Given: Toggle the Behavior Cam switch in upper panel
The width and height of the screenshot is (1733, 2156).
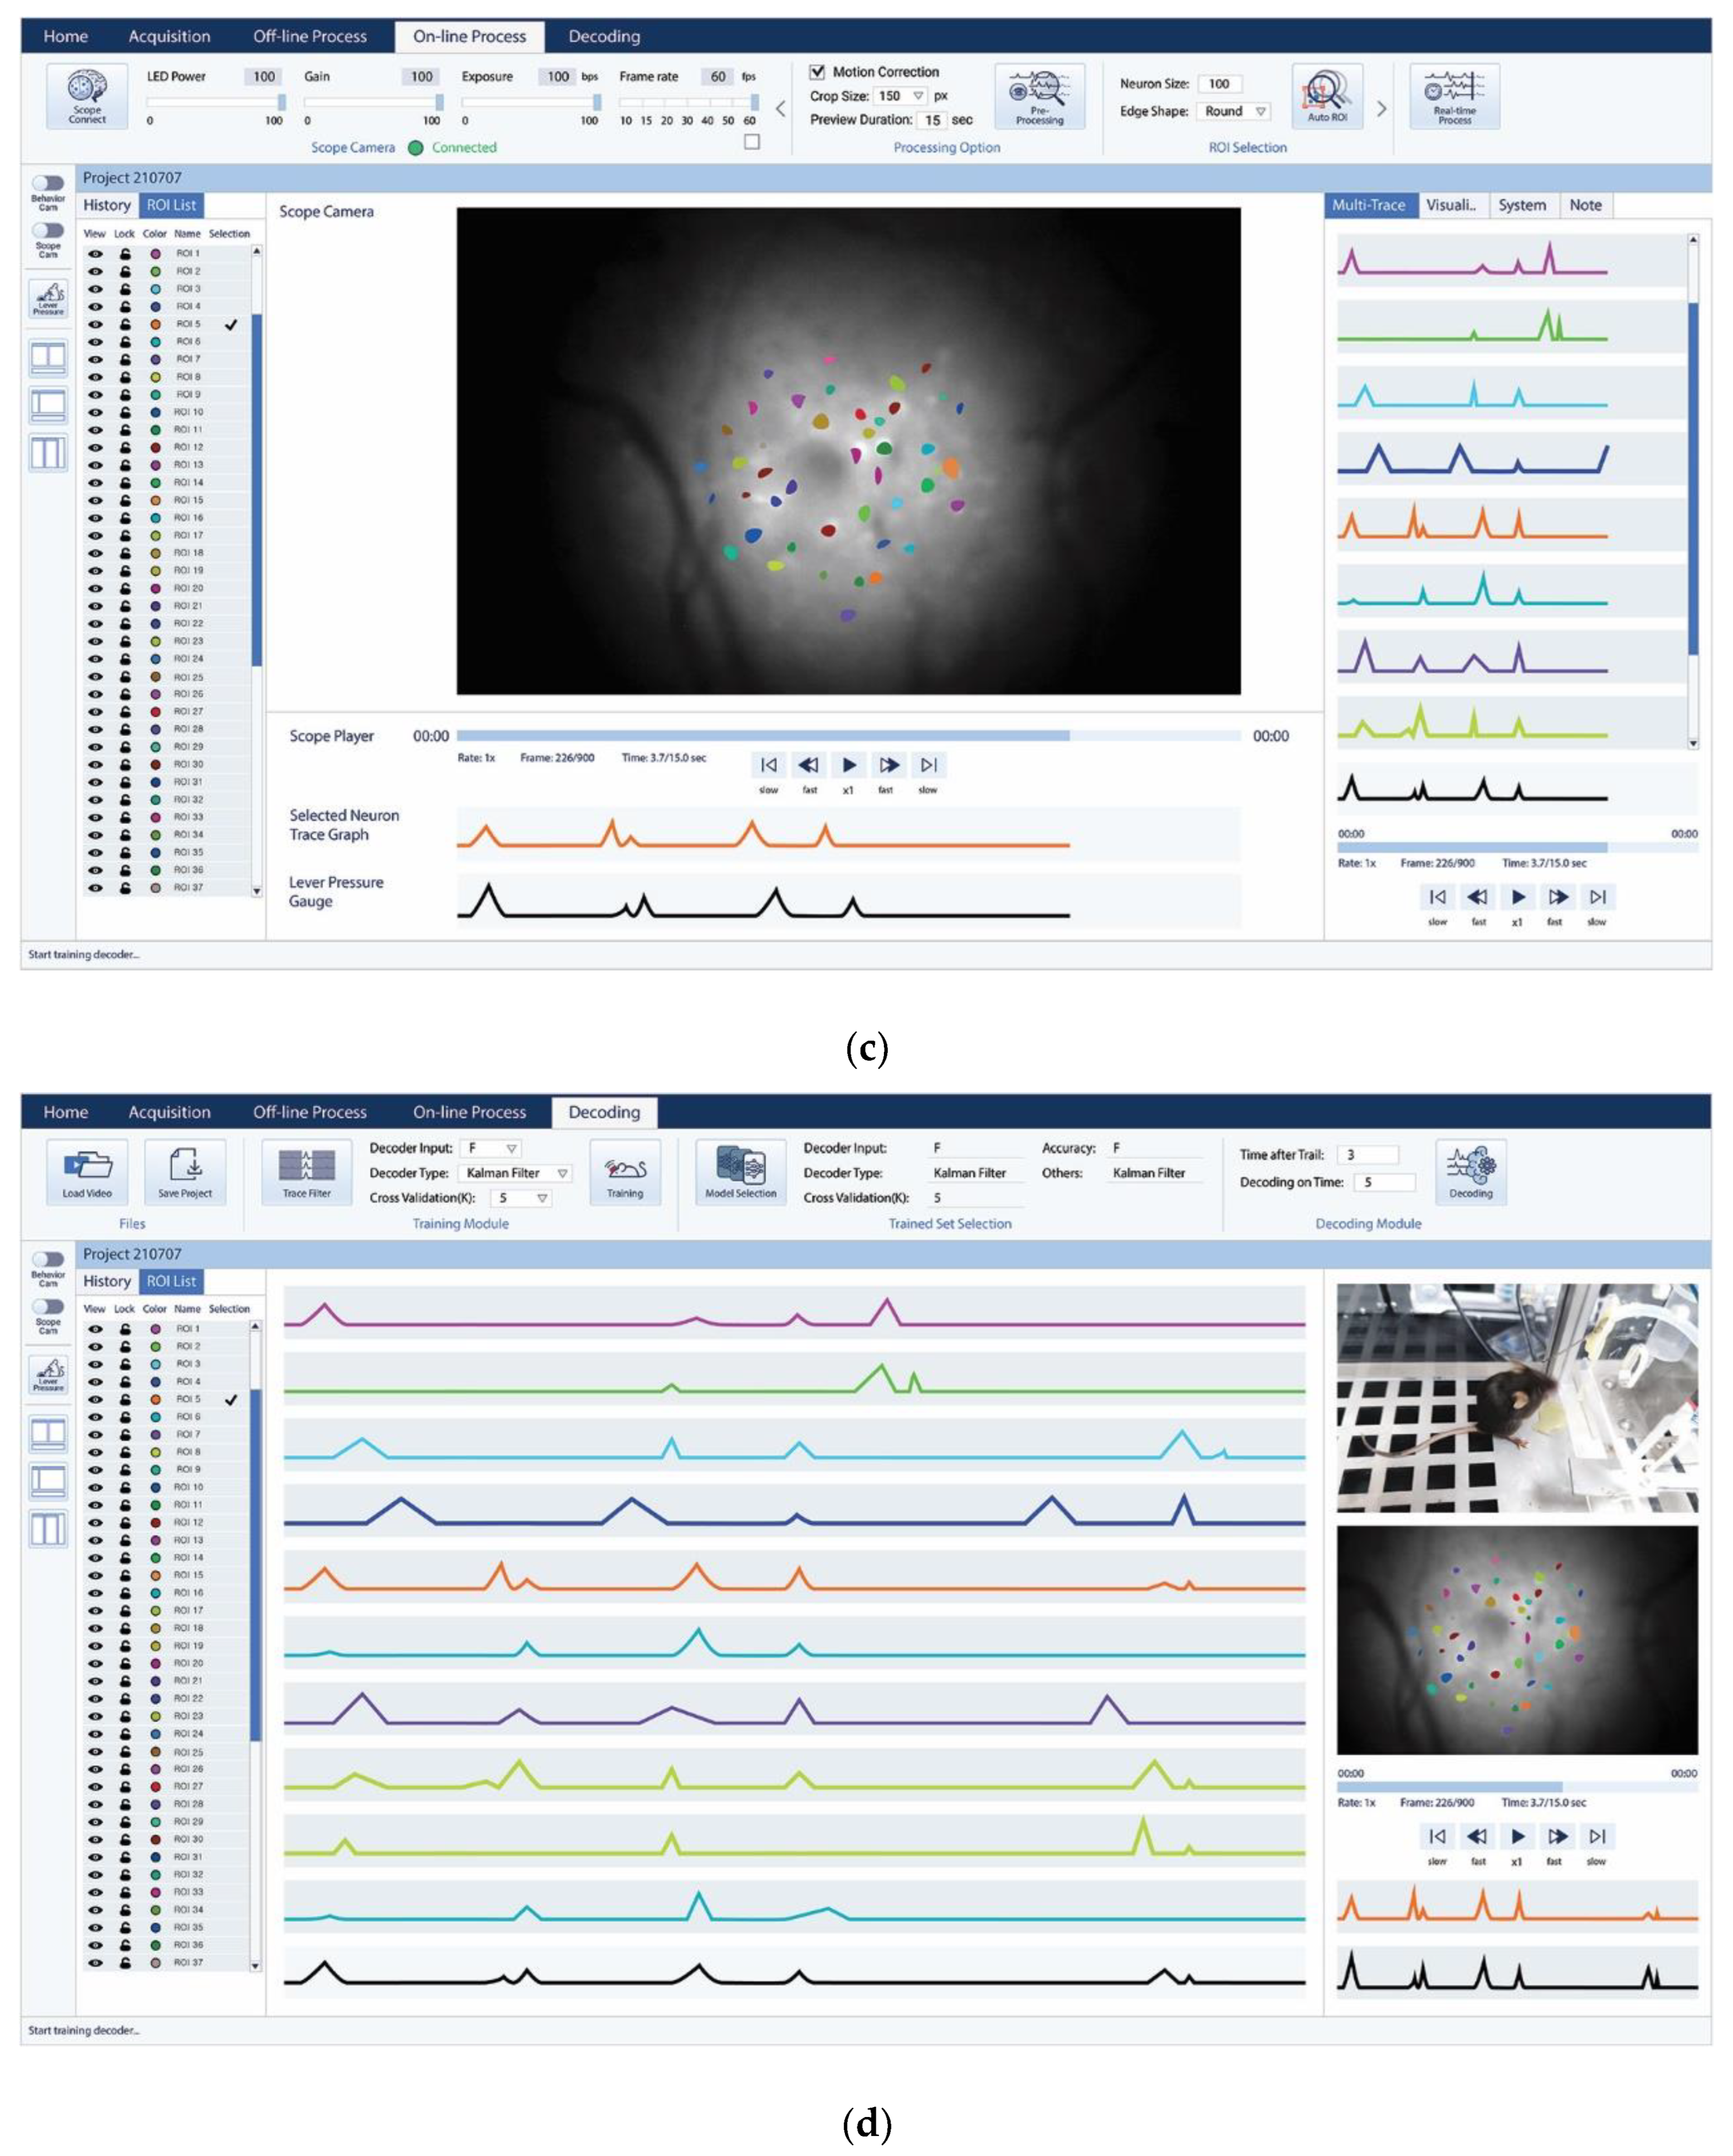Looking at the screenshot, I should tap(48, 183).
